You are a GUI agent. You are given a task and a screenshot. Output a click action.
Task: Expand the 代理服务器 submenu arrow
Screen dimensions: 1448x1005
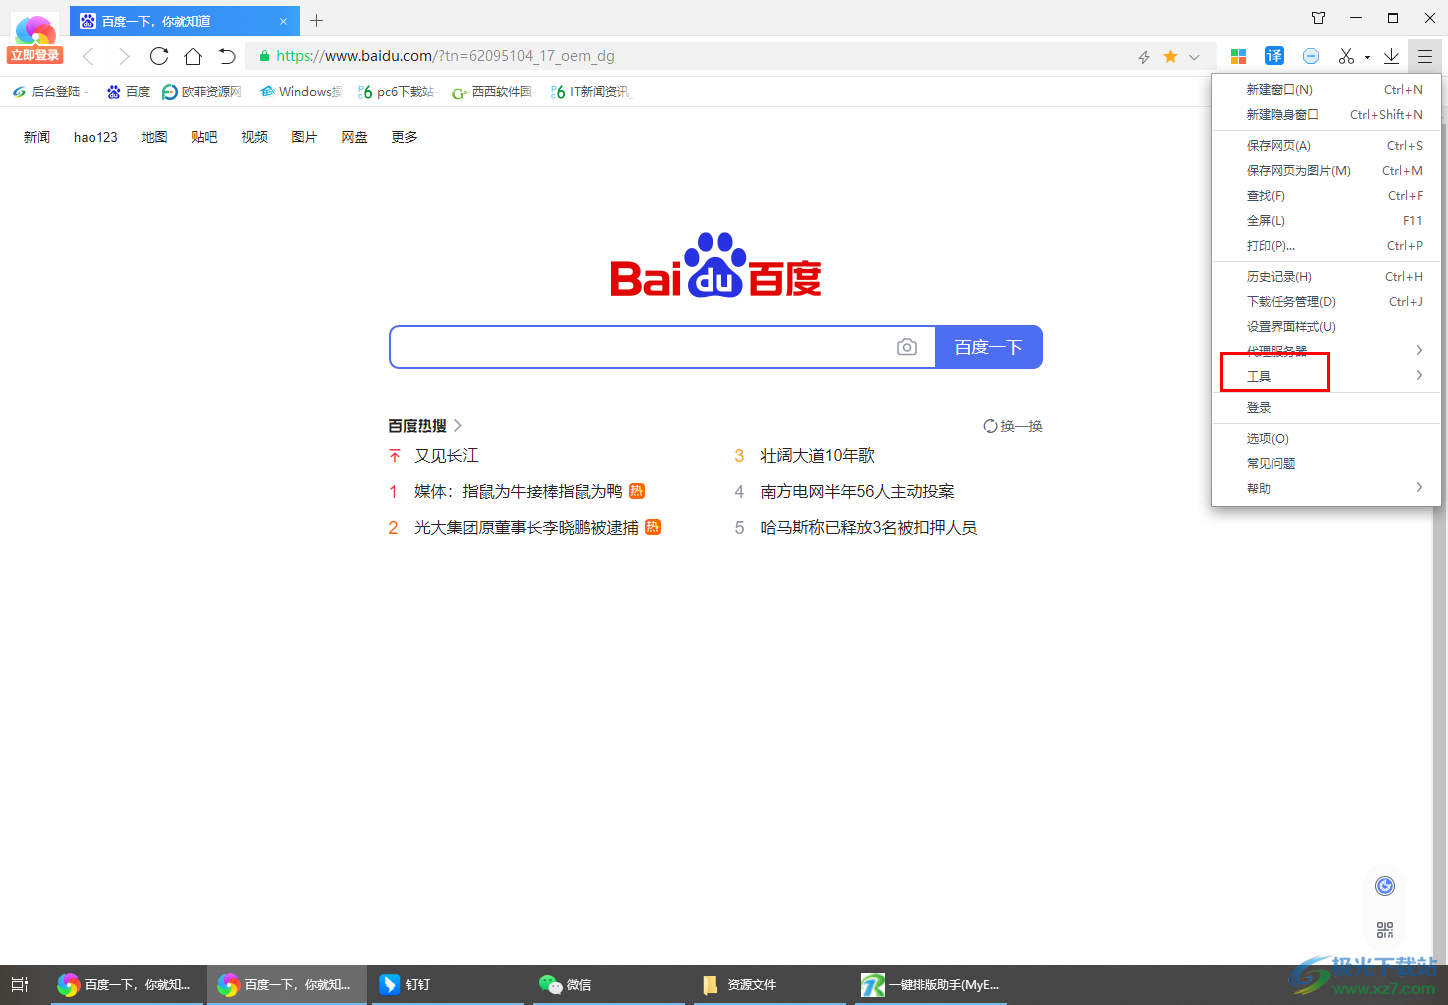(1419, 350)
